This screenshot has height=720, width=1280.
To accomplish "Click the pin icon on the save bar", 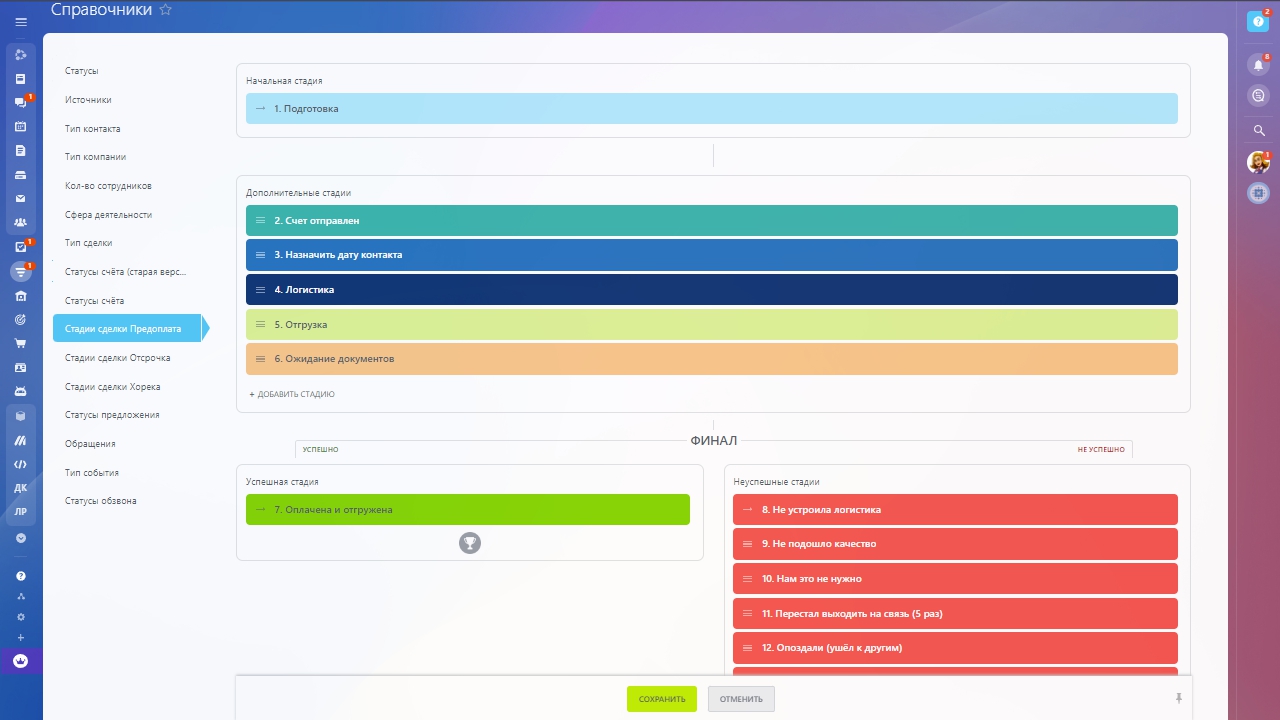I will coord(1178,698).
